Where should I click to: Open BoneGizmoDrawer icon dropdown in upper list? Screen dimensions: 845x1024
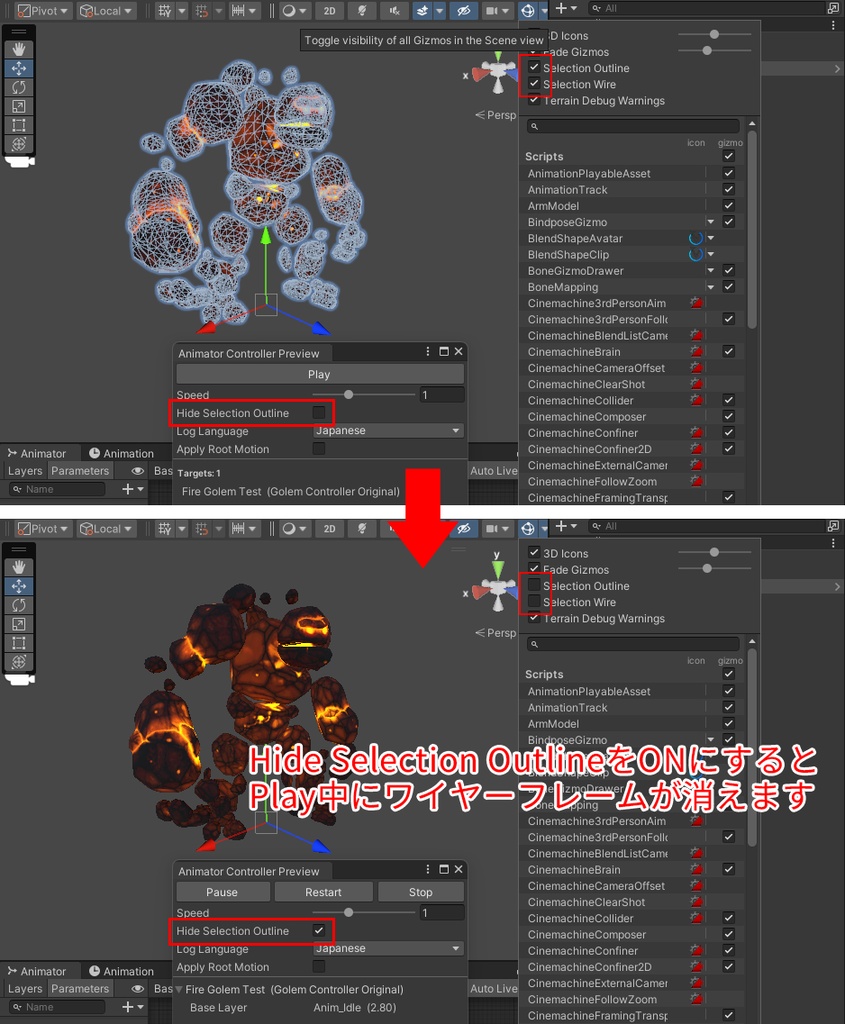[710, 270]
